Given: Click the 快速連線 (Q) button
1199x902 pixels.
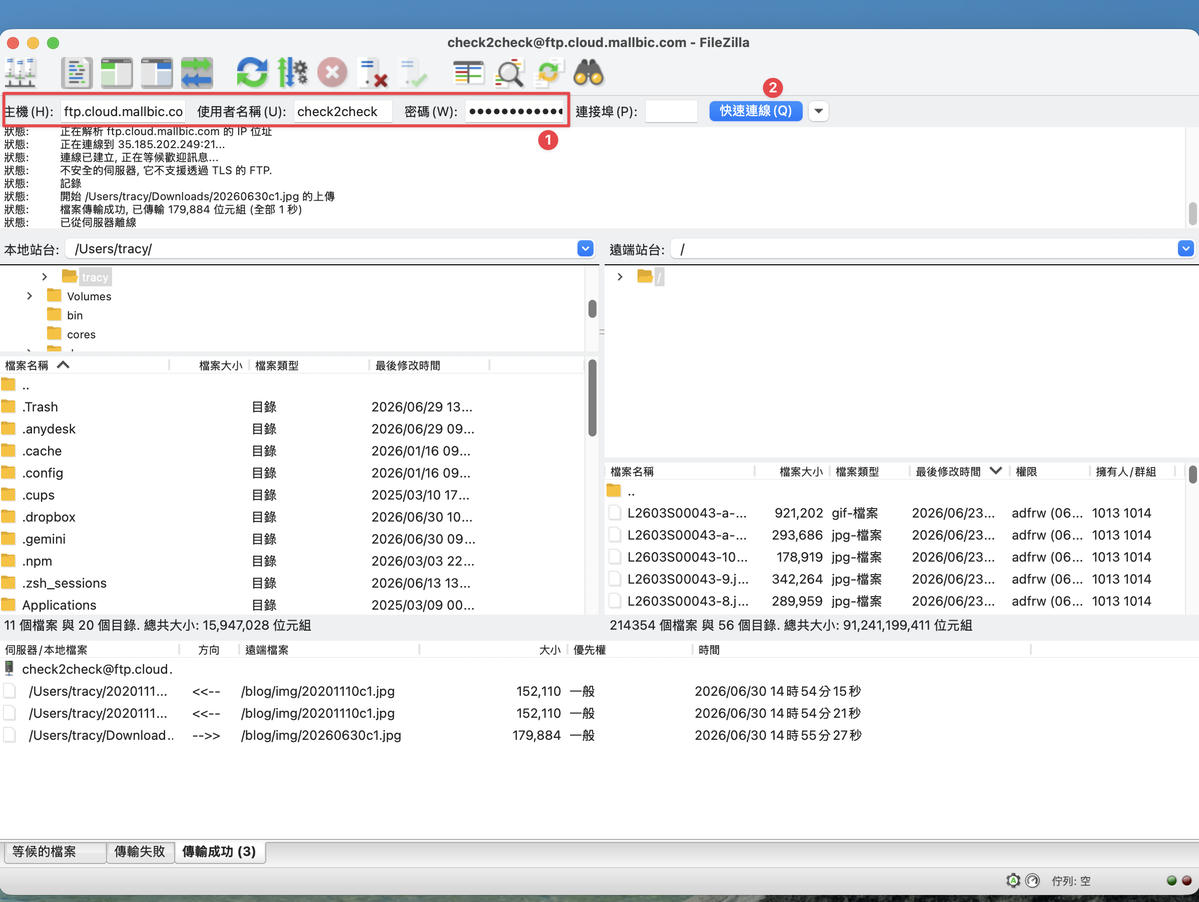Looking at the screenshot, I should [755, 111].
